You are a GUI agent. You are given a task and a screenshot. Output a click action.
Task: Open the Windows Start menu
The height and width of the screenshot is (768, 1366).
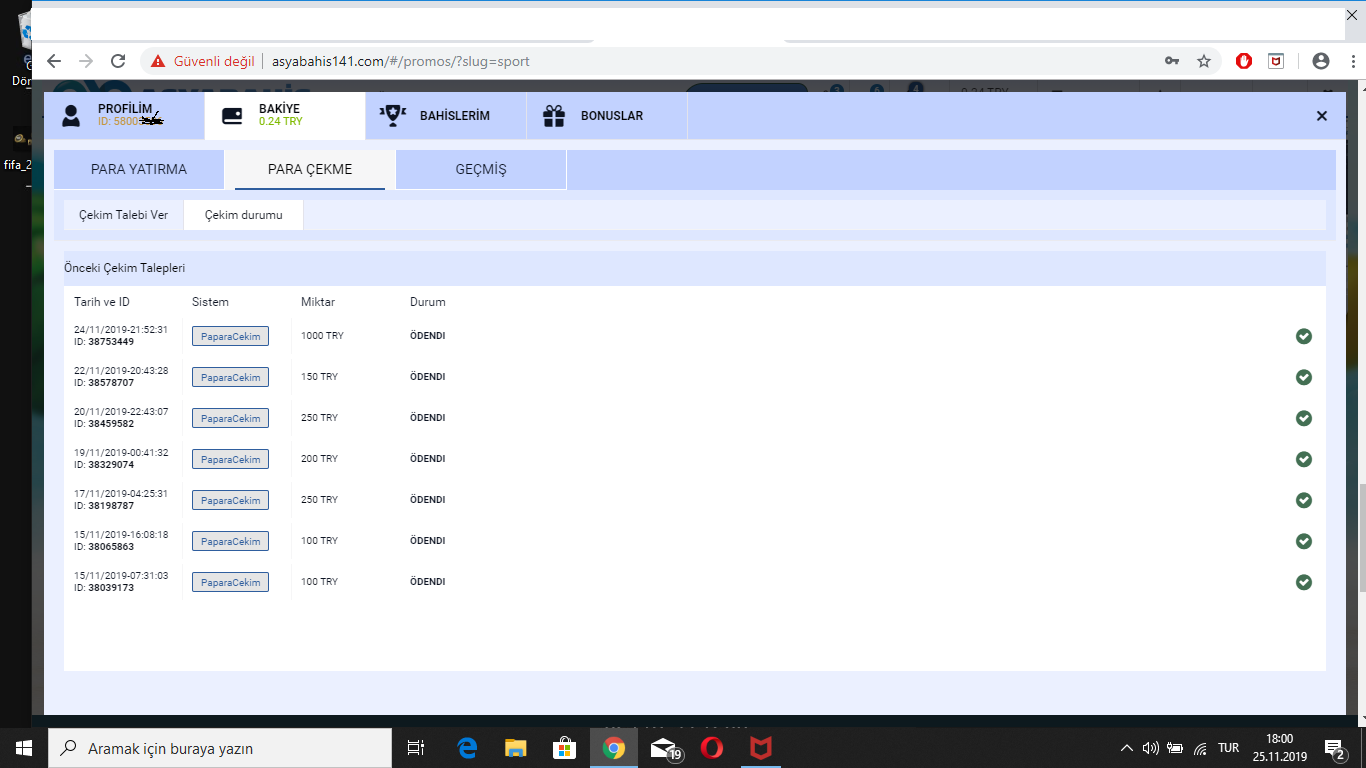point(24,748)
